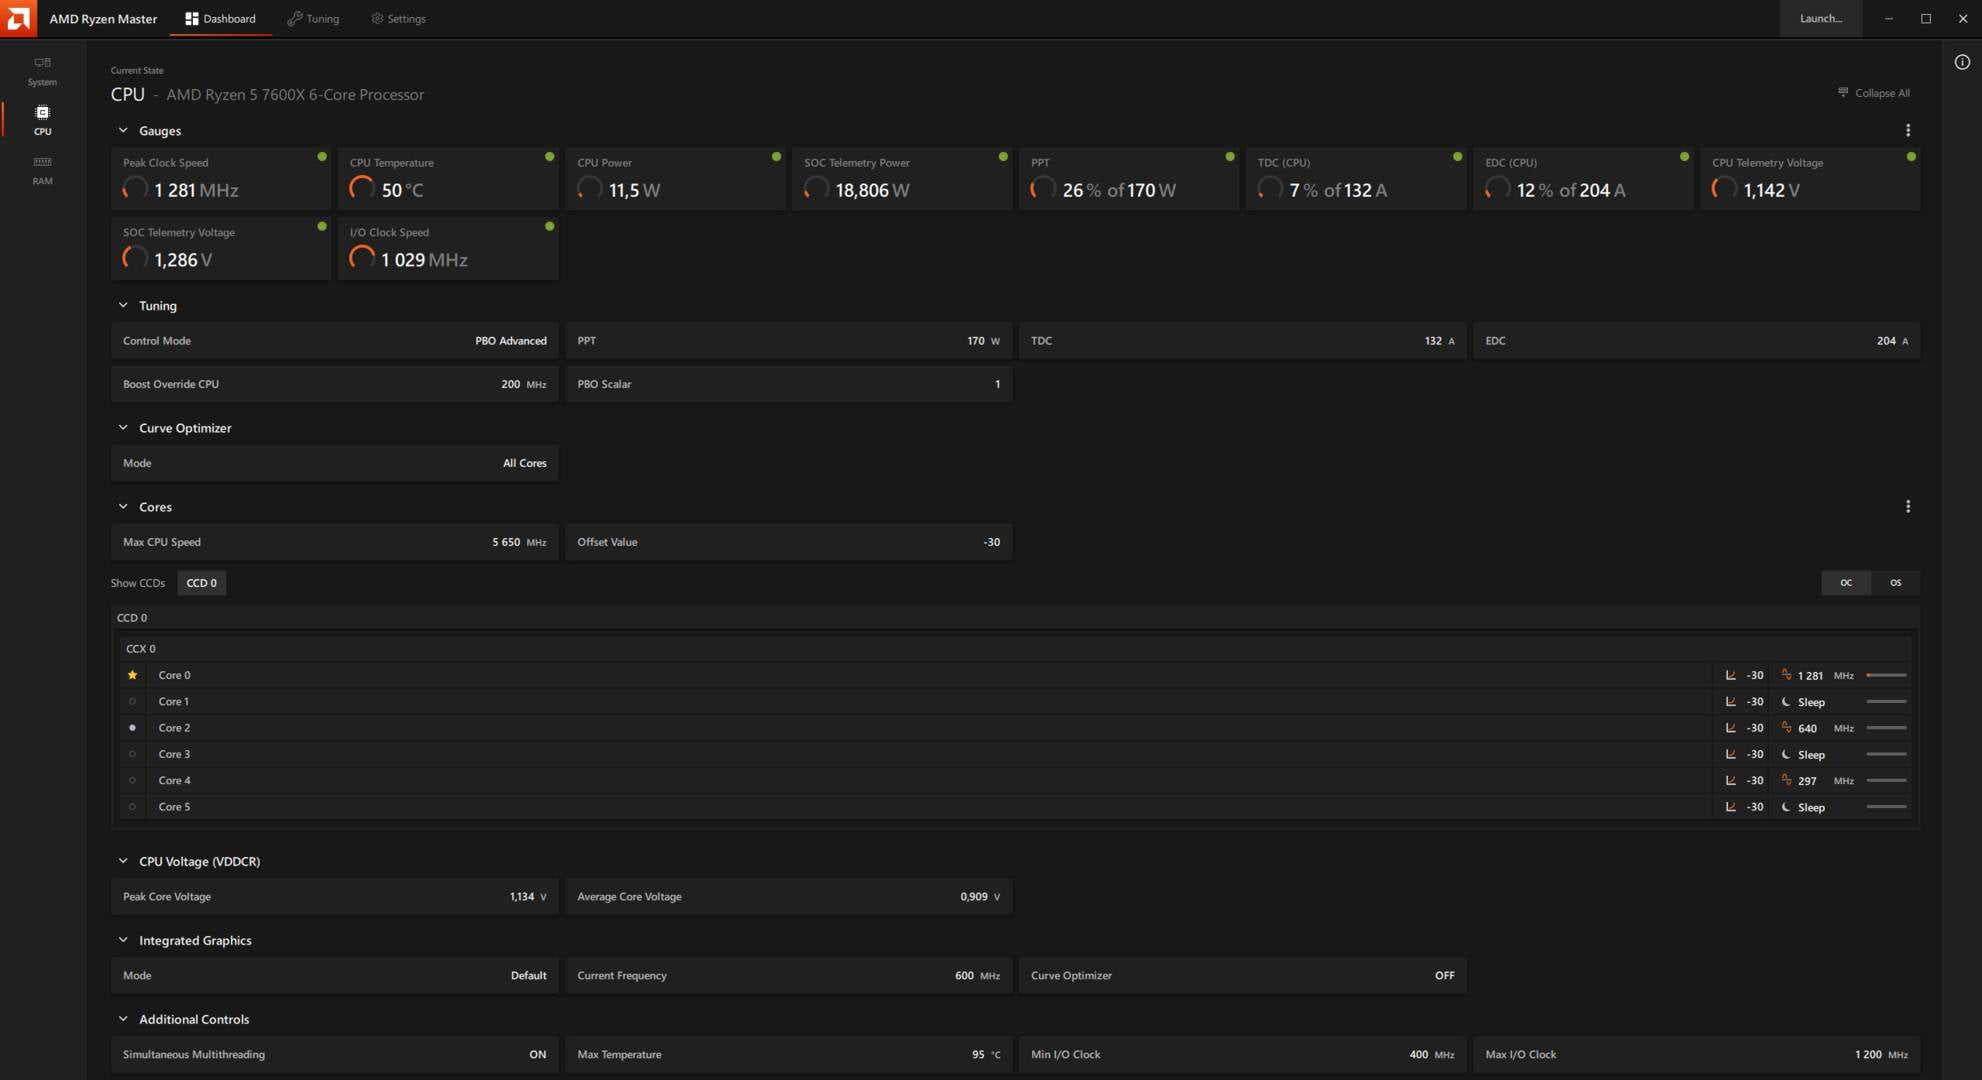Click Collapse All at top right
Viewport: 1982px width, 1080px height.
click(x=1875, y=92)
